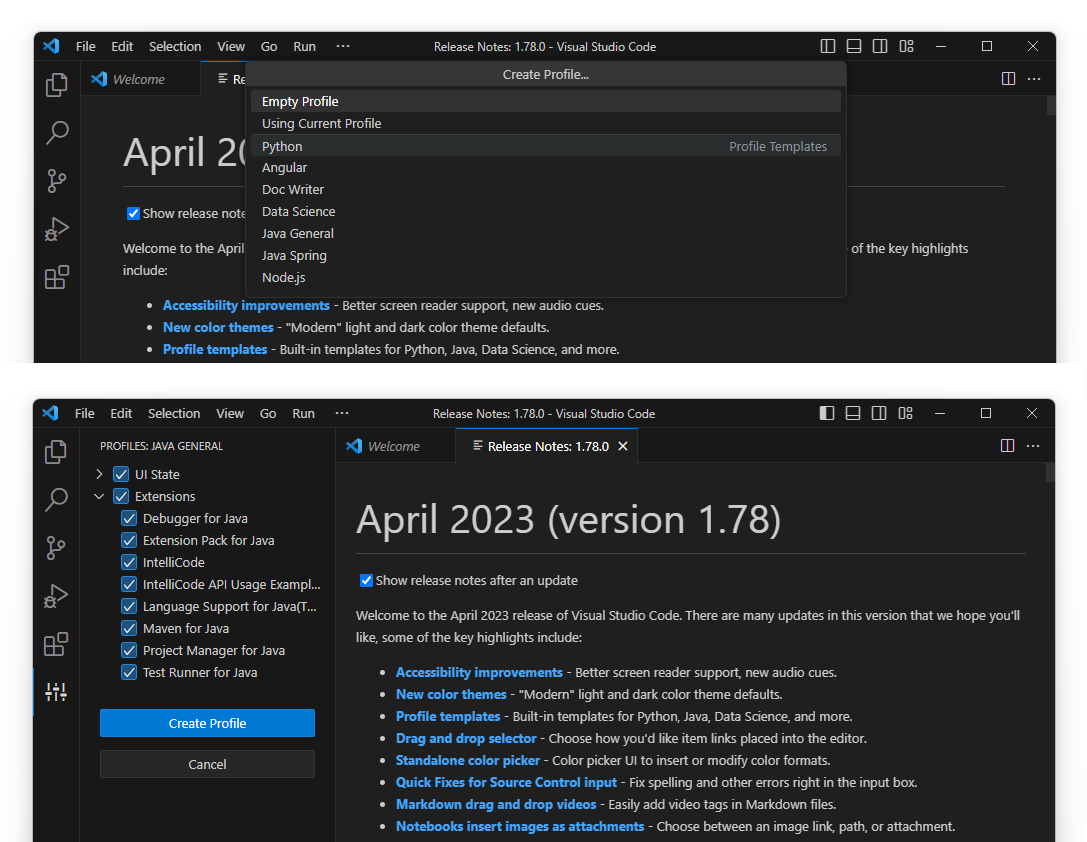Click the Create Profile button

207,723
